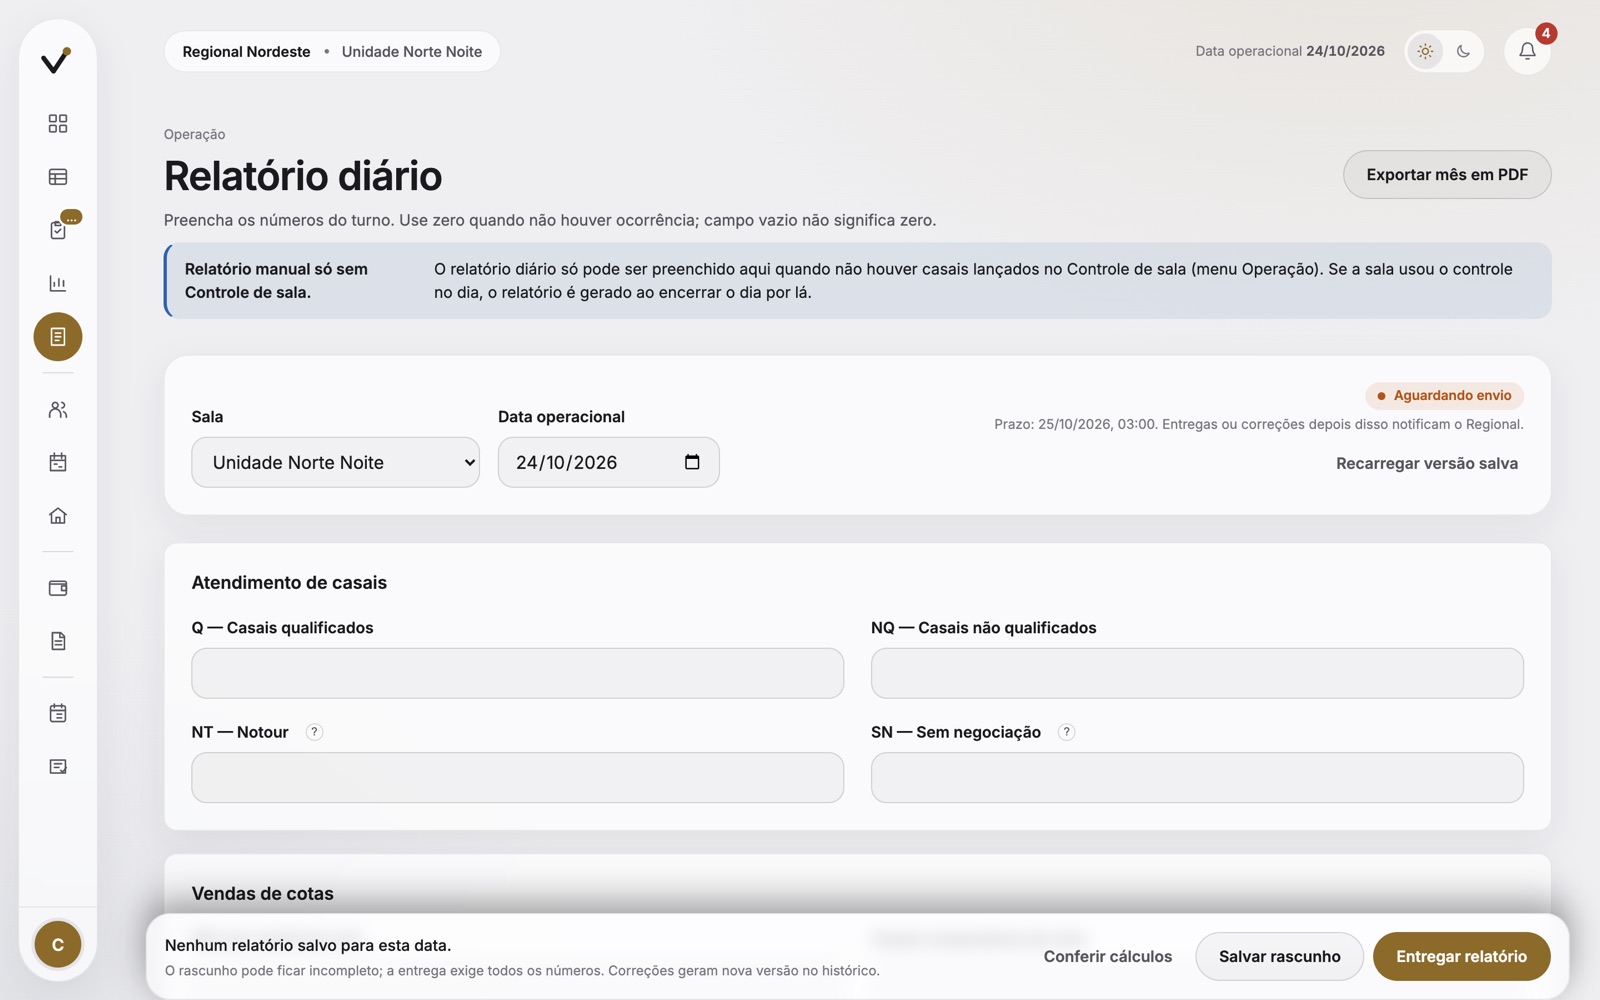The image size is (1600, 1000).
Task: Show help for NT — Notour
Action: tap(314, 732)
